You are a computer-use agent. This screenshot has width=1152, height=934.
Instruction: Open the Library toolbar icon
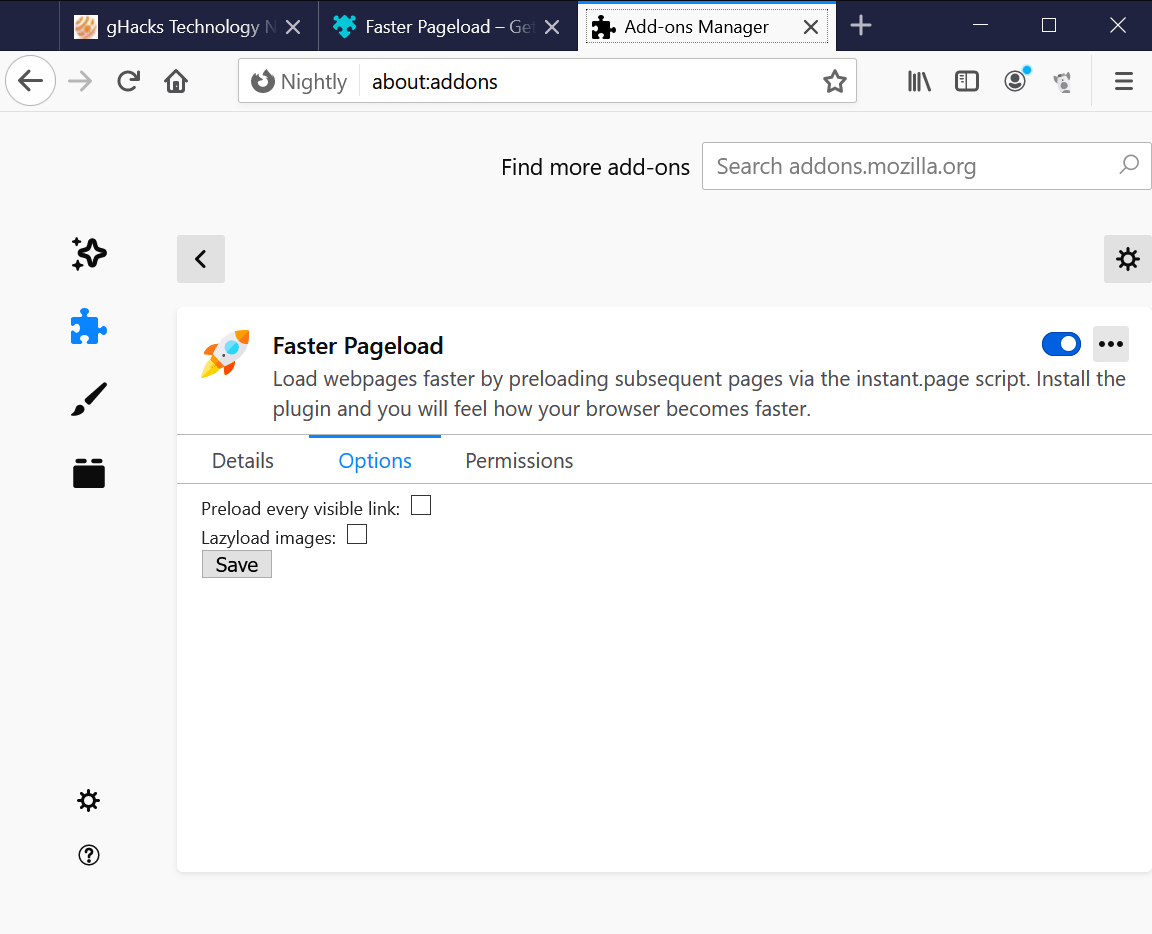(918, 81)
